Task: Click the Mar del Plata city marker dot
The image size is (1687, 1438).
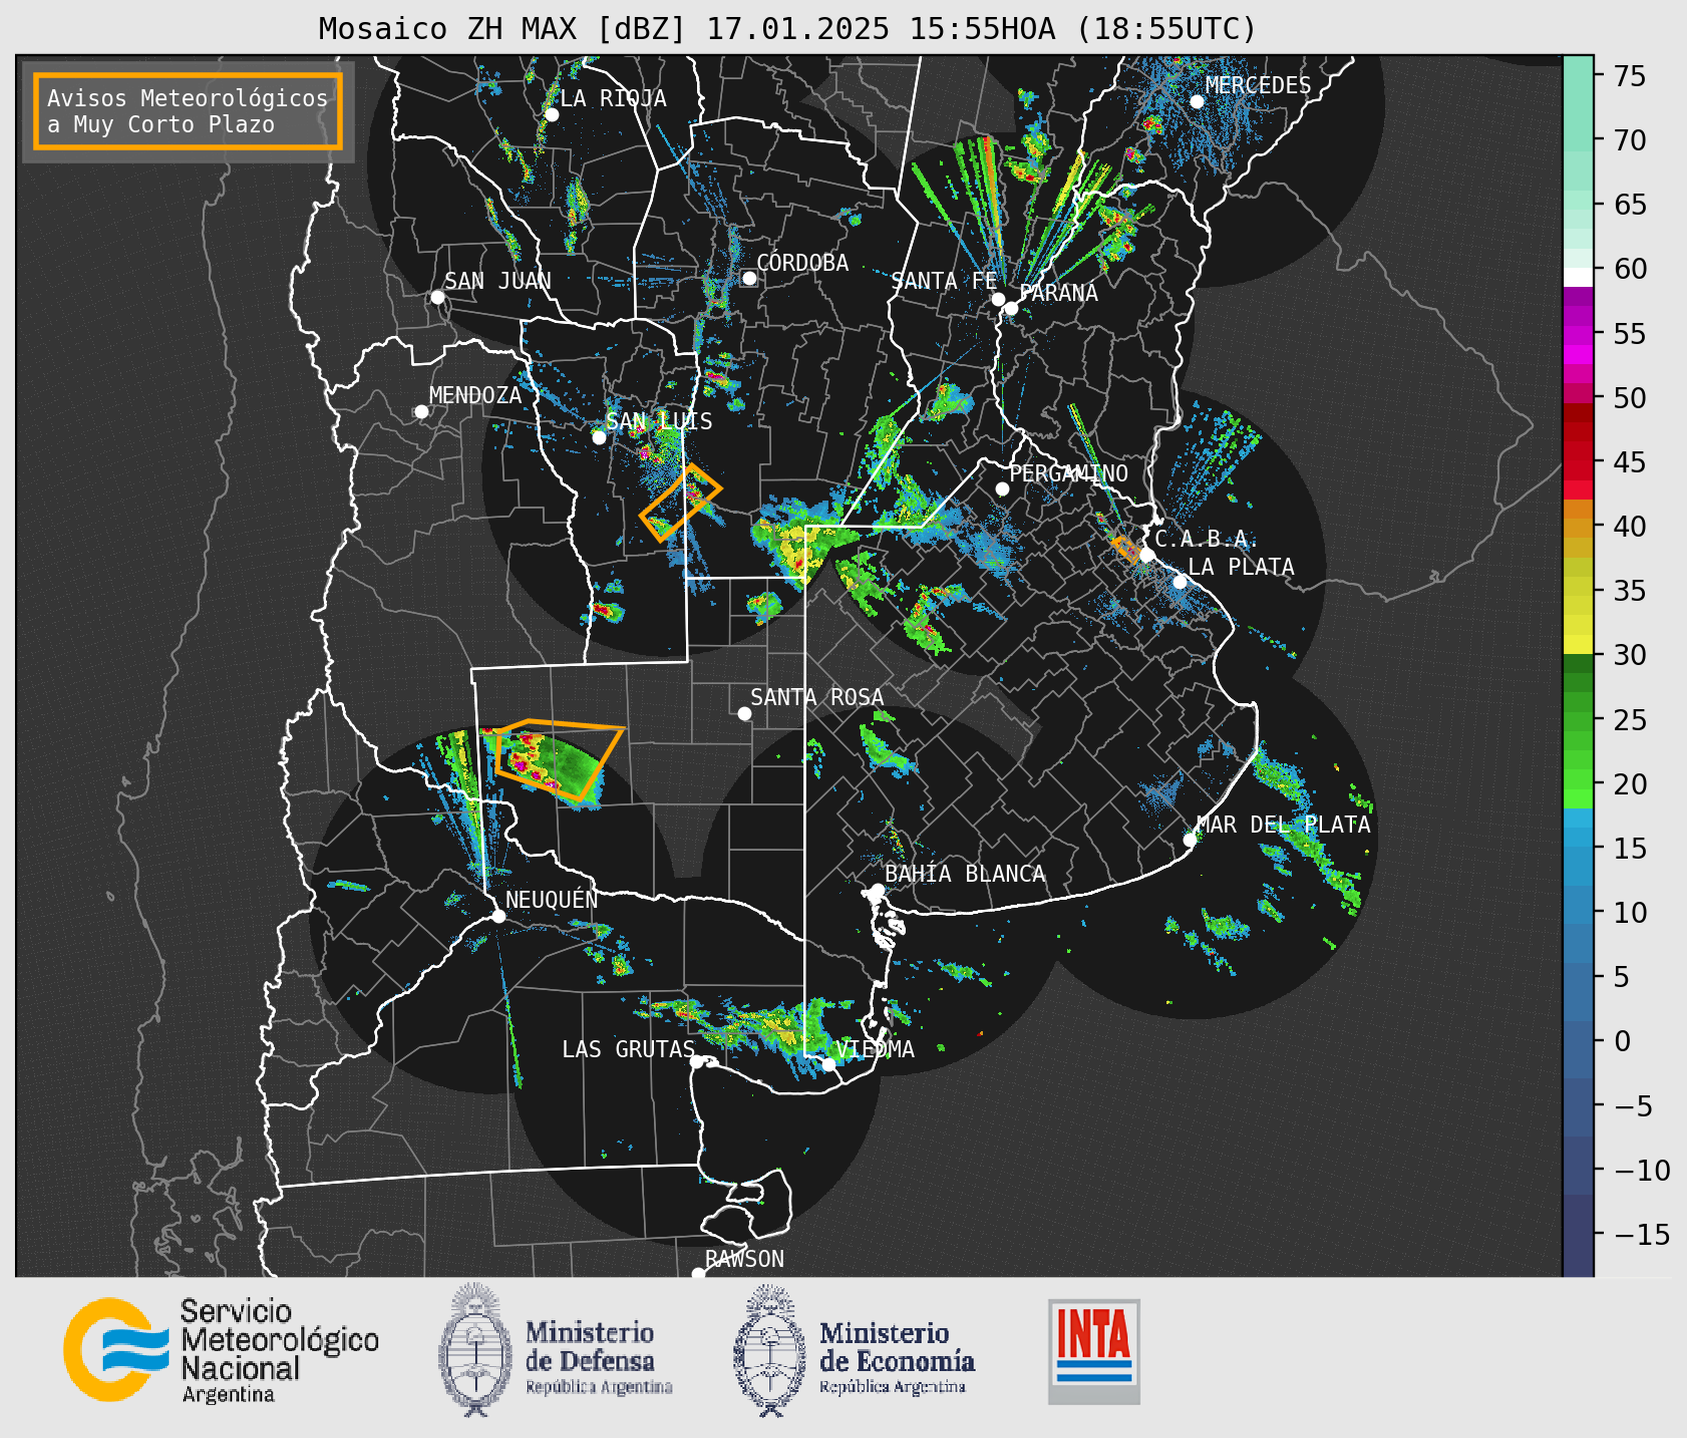Action: coord(1189,840)
